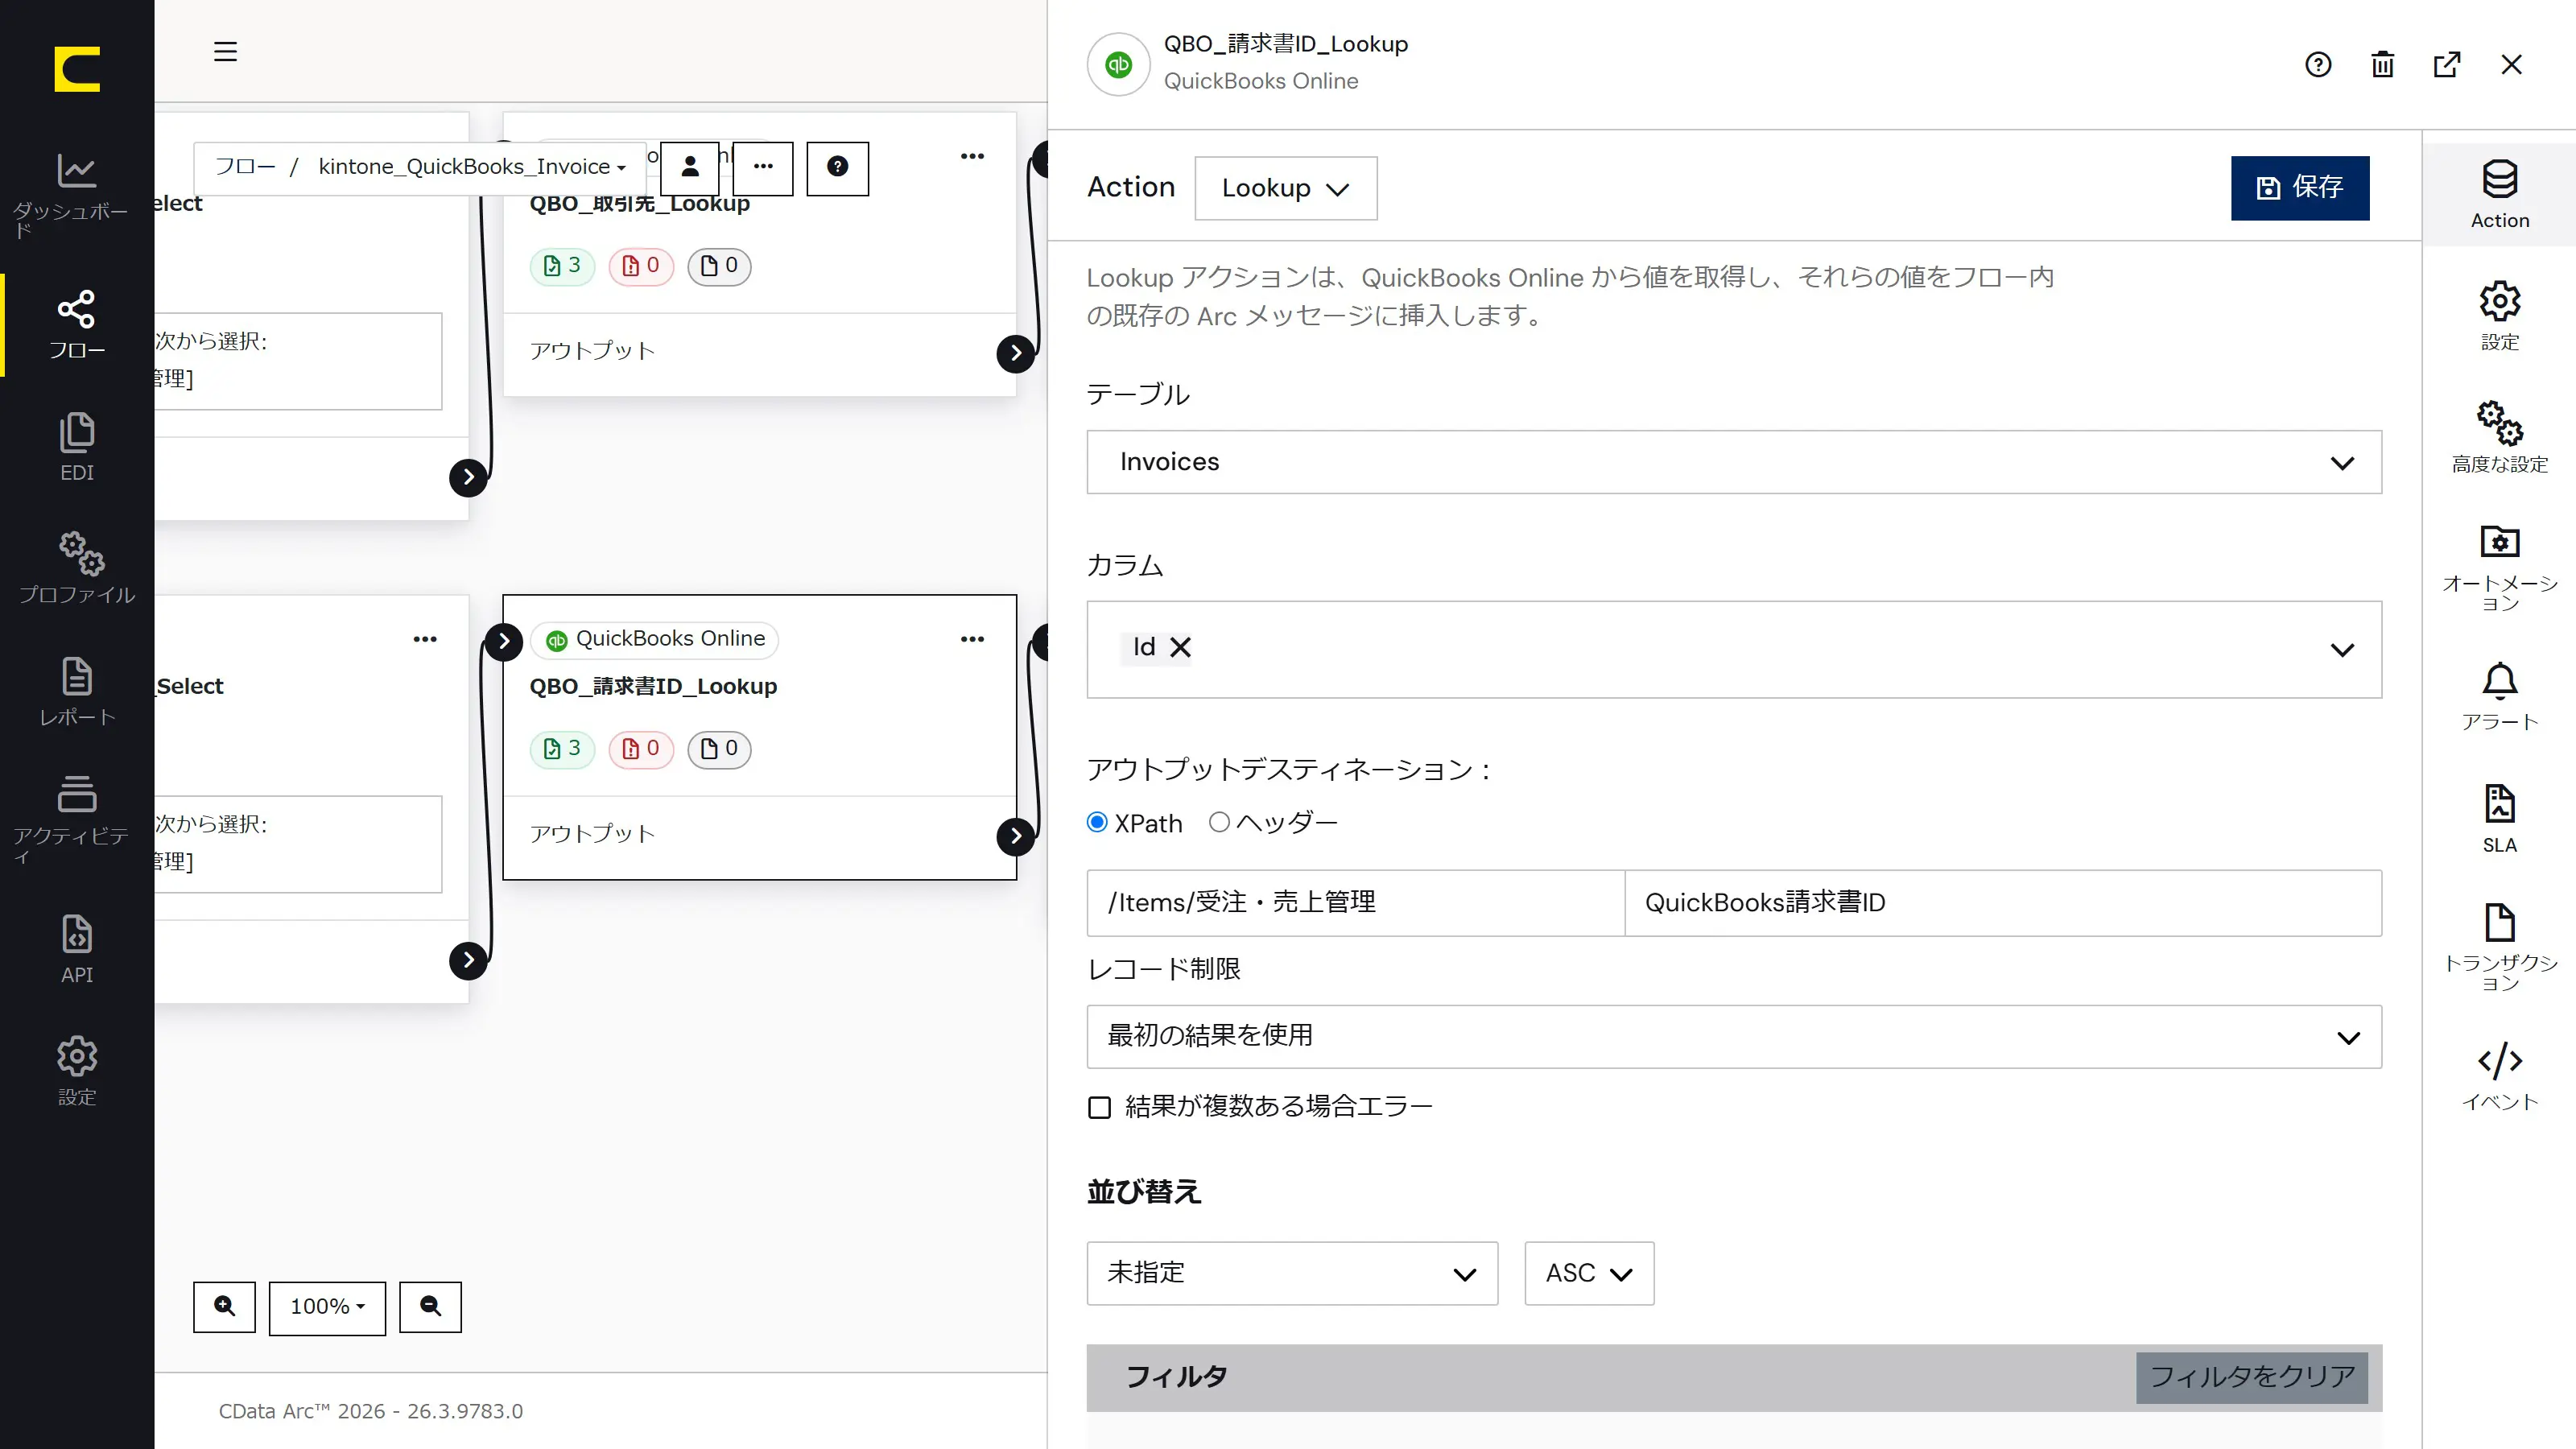Switch to the 高度な設定 tab
2576x1449 pixels.
point(2499,437)
